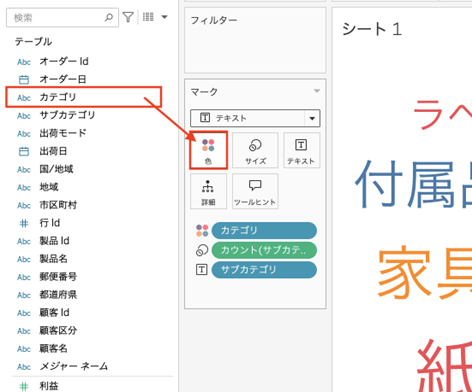Select the 国/地域 field
This screenshot has width=472, height=392.
[x=56, y=169]
